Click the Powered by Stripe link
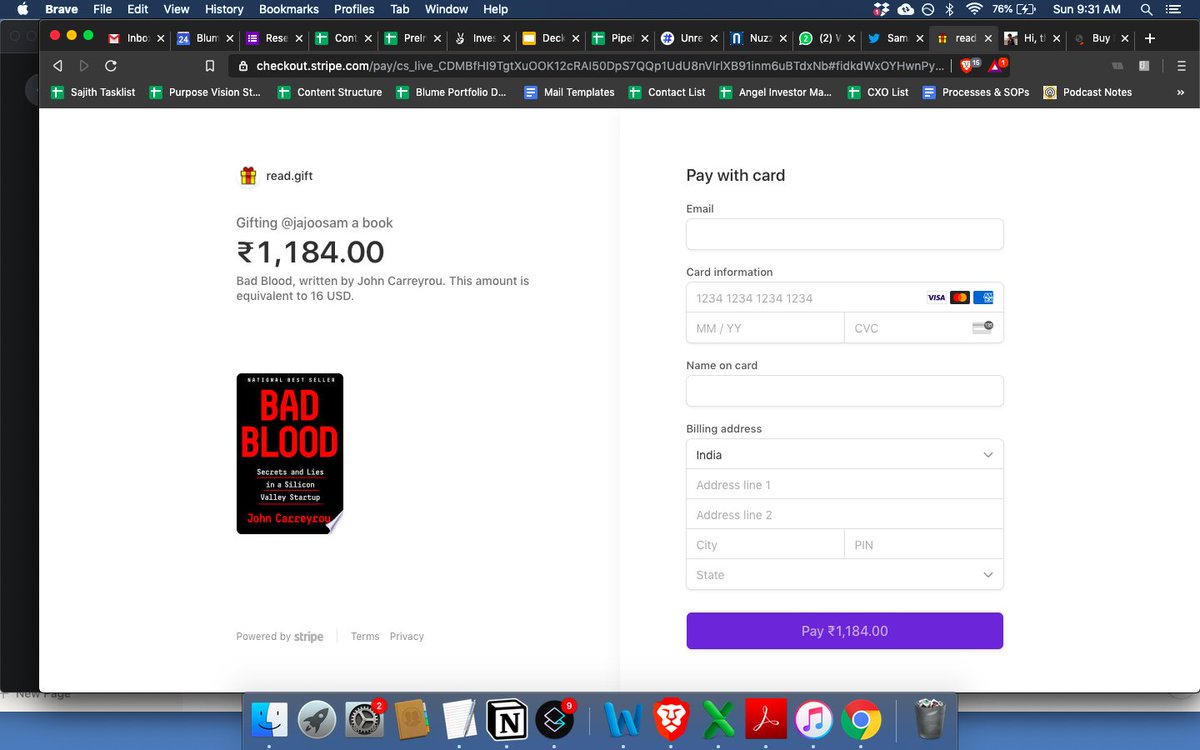Screen dimensions: 1200x750 (280, 636)
